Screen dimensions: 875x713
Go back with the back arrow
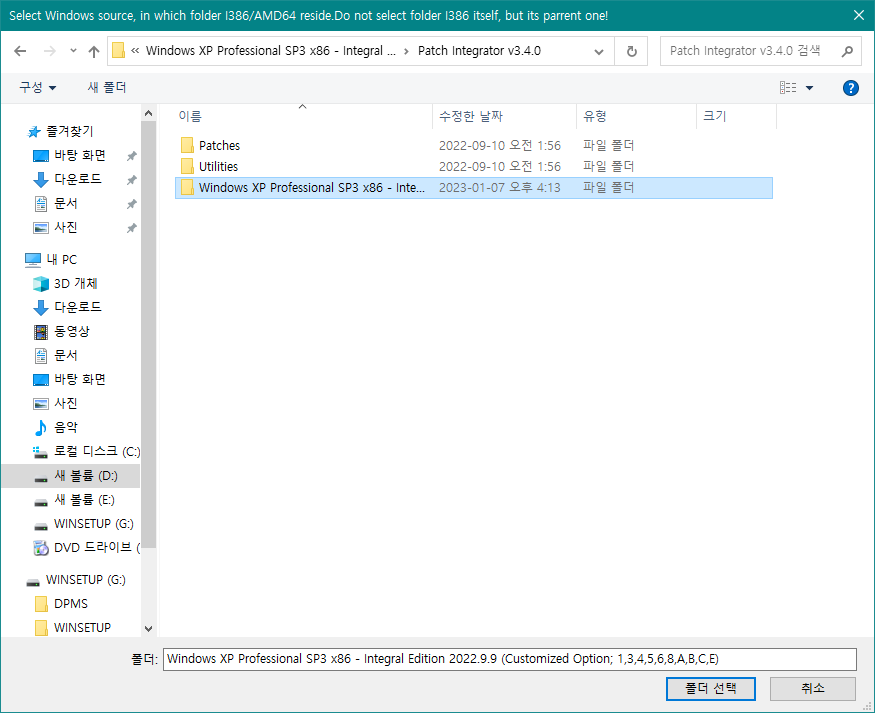pyautogui.click(x=20, y=51)
